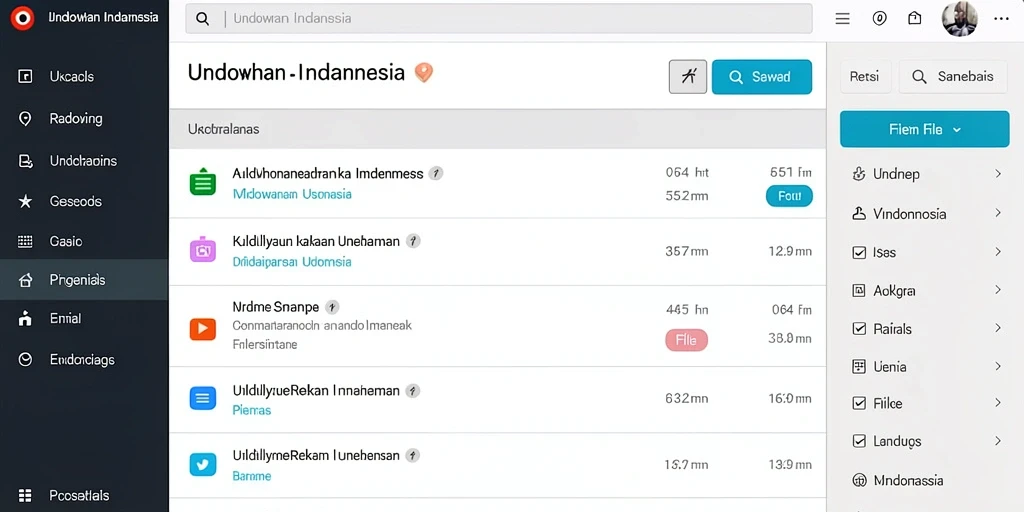Screen dimensions: 1024x512
Task: Click the purple camera app icon
Action: (202, 249)
